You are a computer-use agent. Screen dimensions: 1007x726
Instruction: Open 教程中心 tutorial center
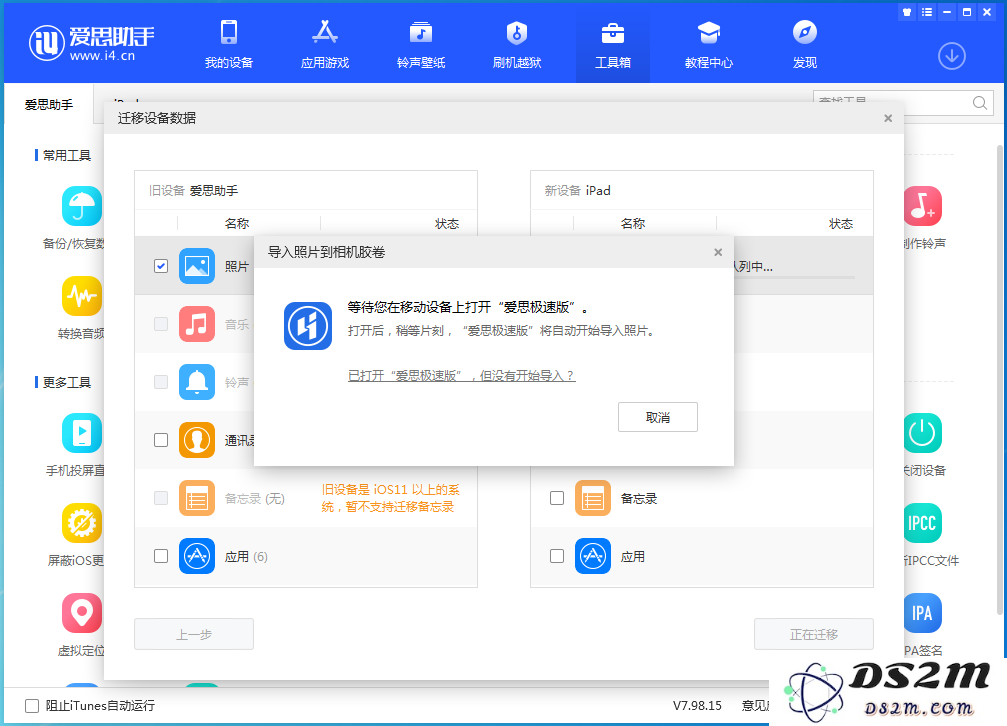tap(709, 44)
